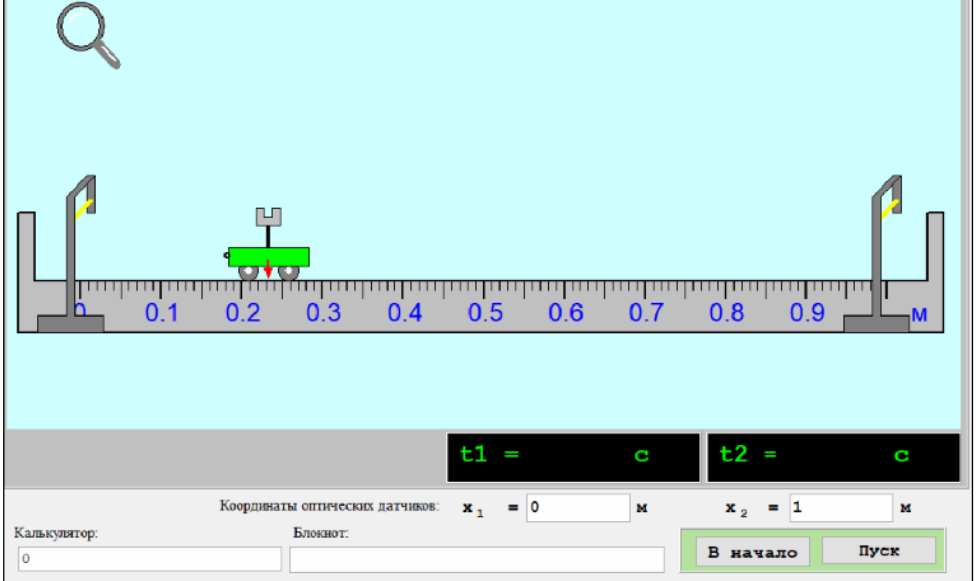Click the gray flag holder atop cart
976x581 pixels.
click(268, 217)
